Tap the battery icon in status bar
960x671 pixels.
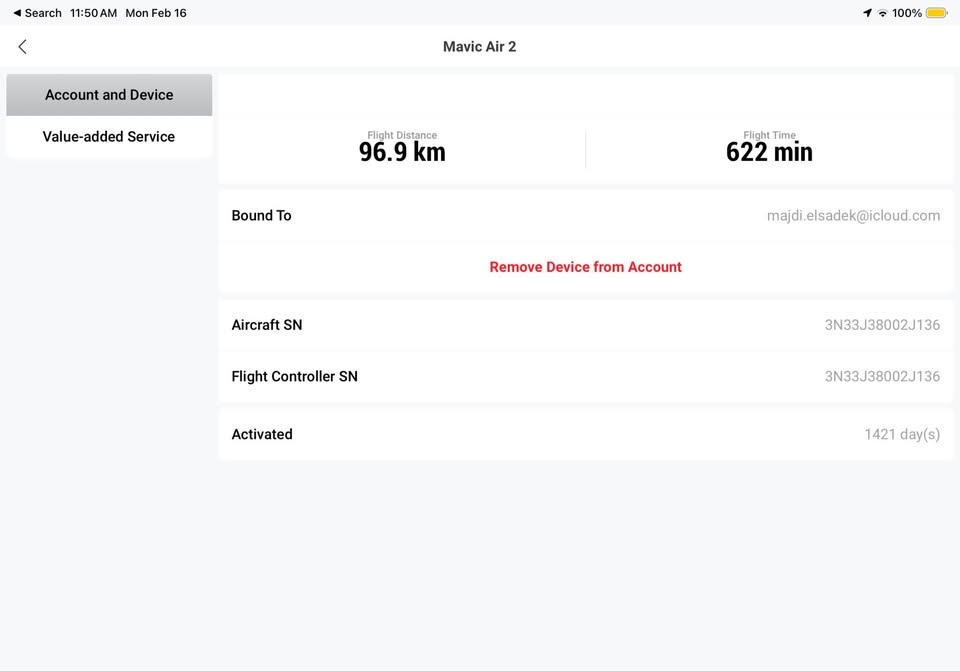tap(937, 13)
